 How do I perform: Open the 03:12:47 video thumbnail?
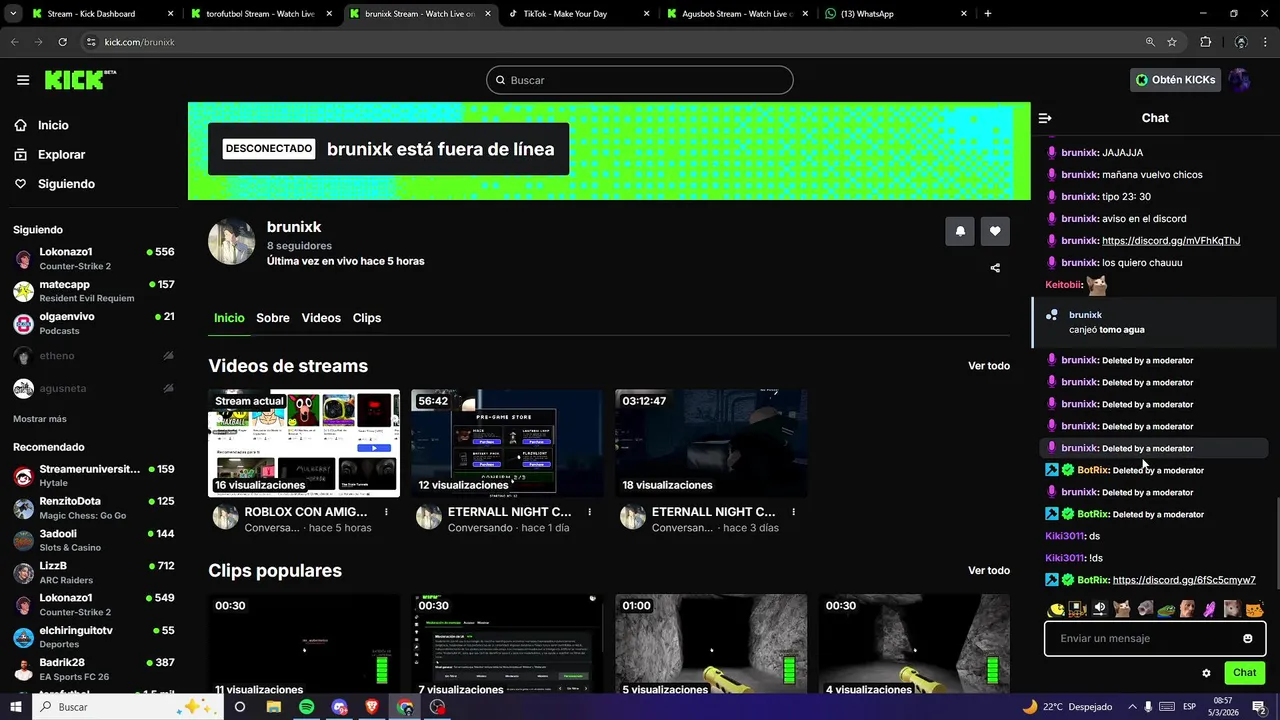click(x=711, y=443)
